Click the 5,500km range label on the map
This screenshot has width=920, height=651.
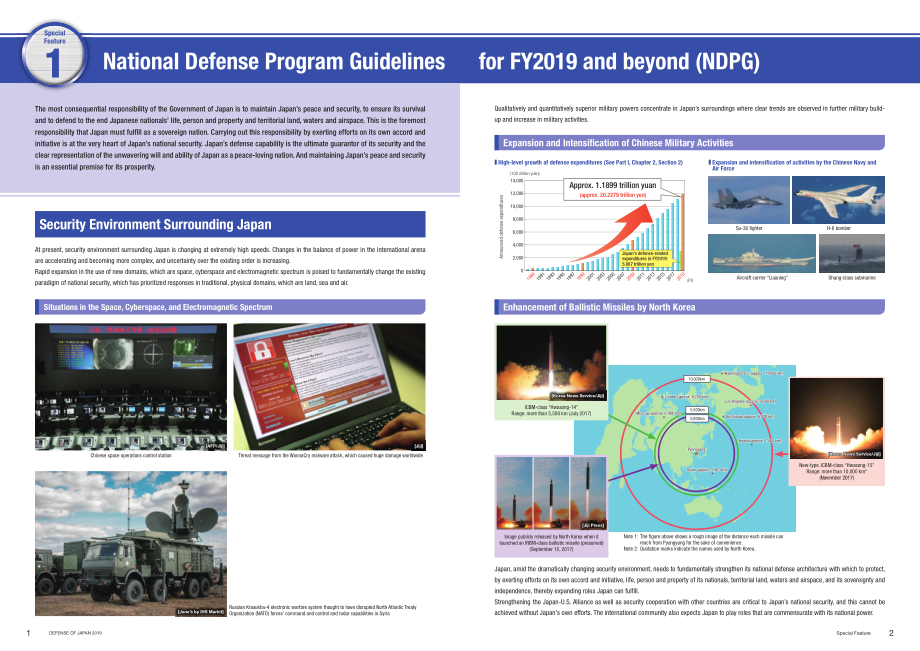697,410
